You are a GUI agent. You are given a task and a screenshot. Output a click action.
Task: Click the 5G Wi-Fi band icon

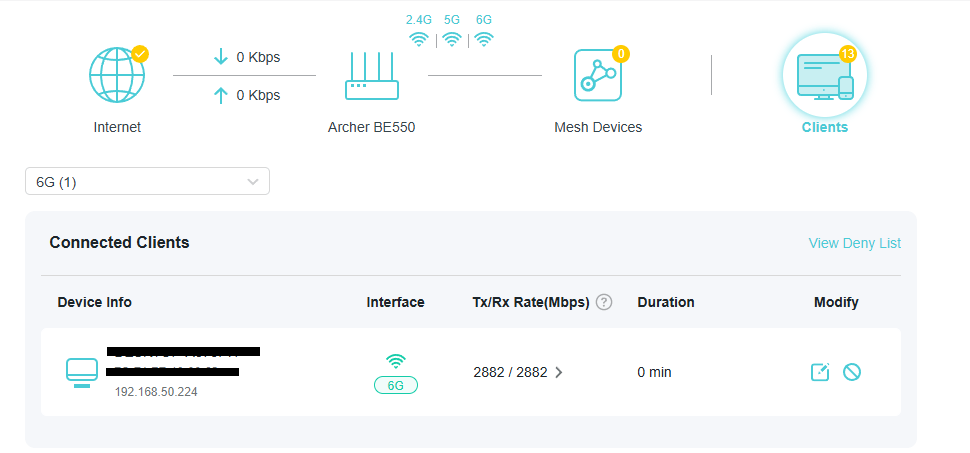coord(452,40)
